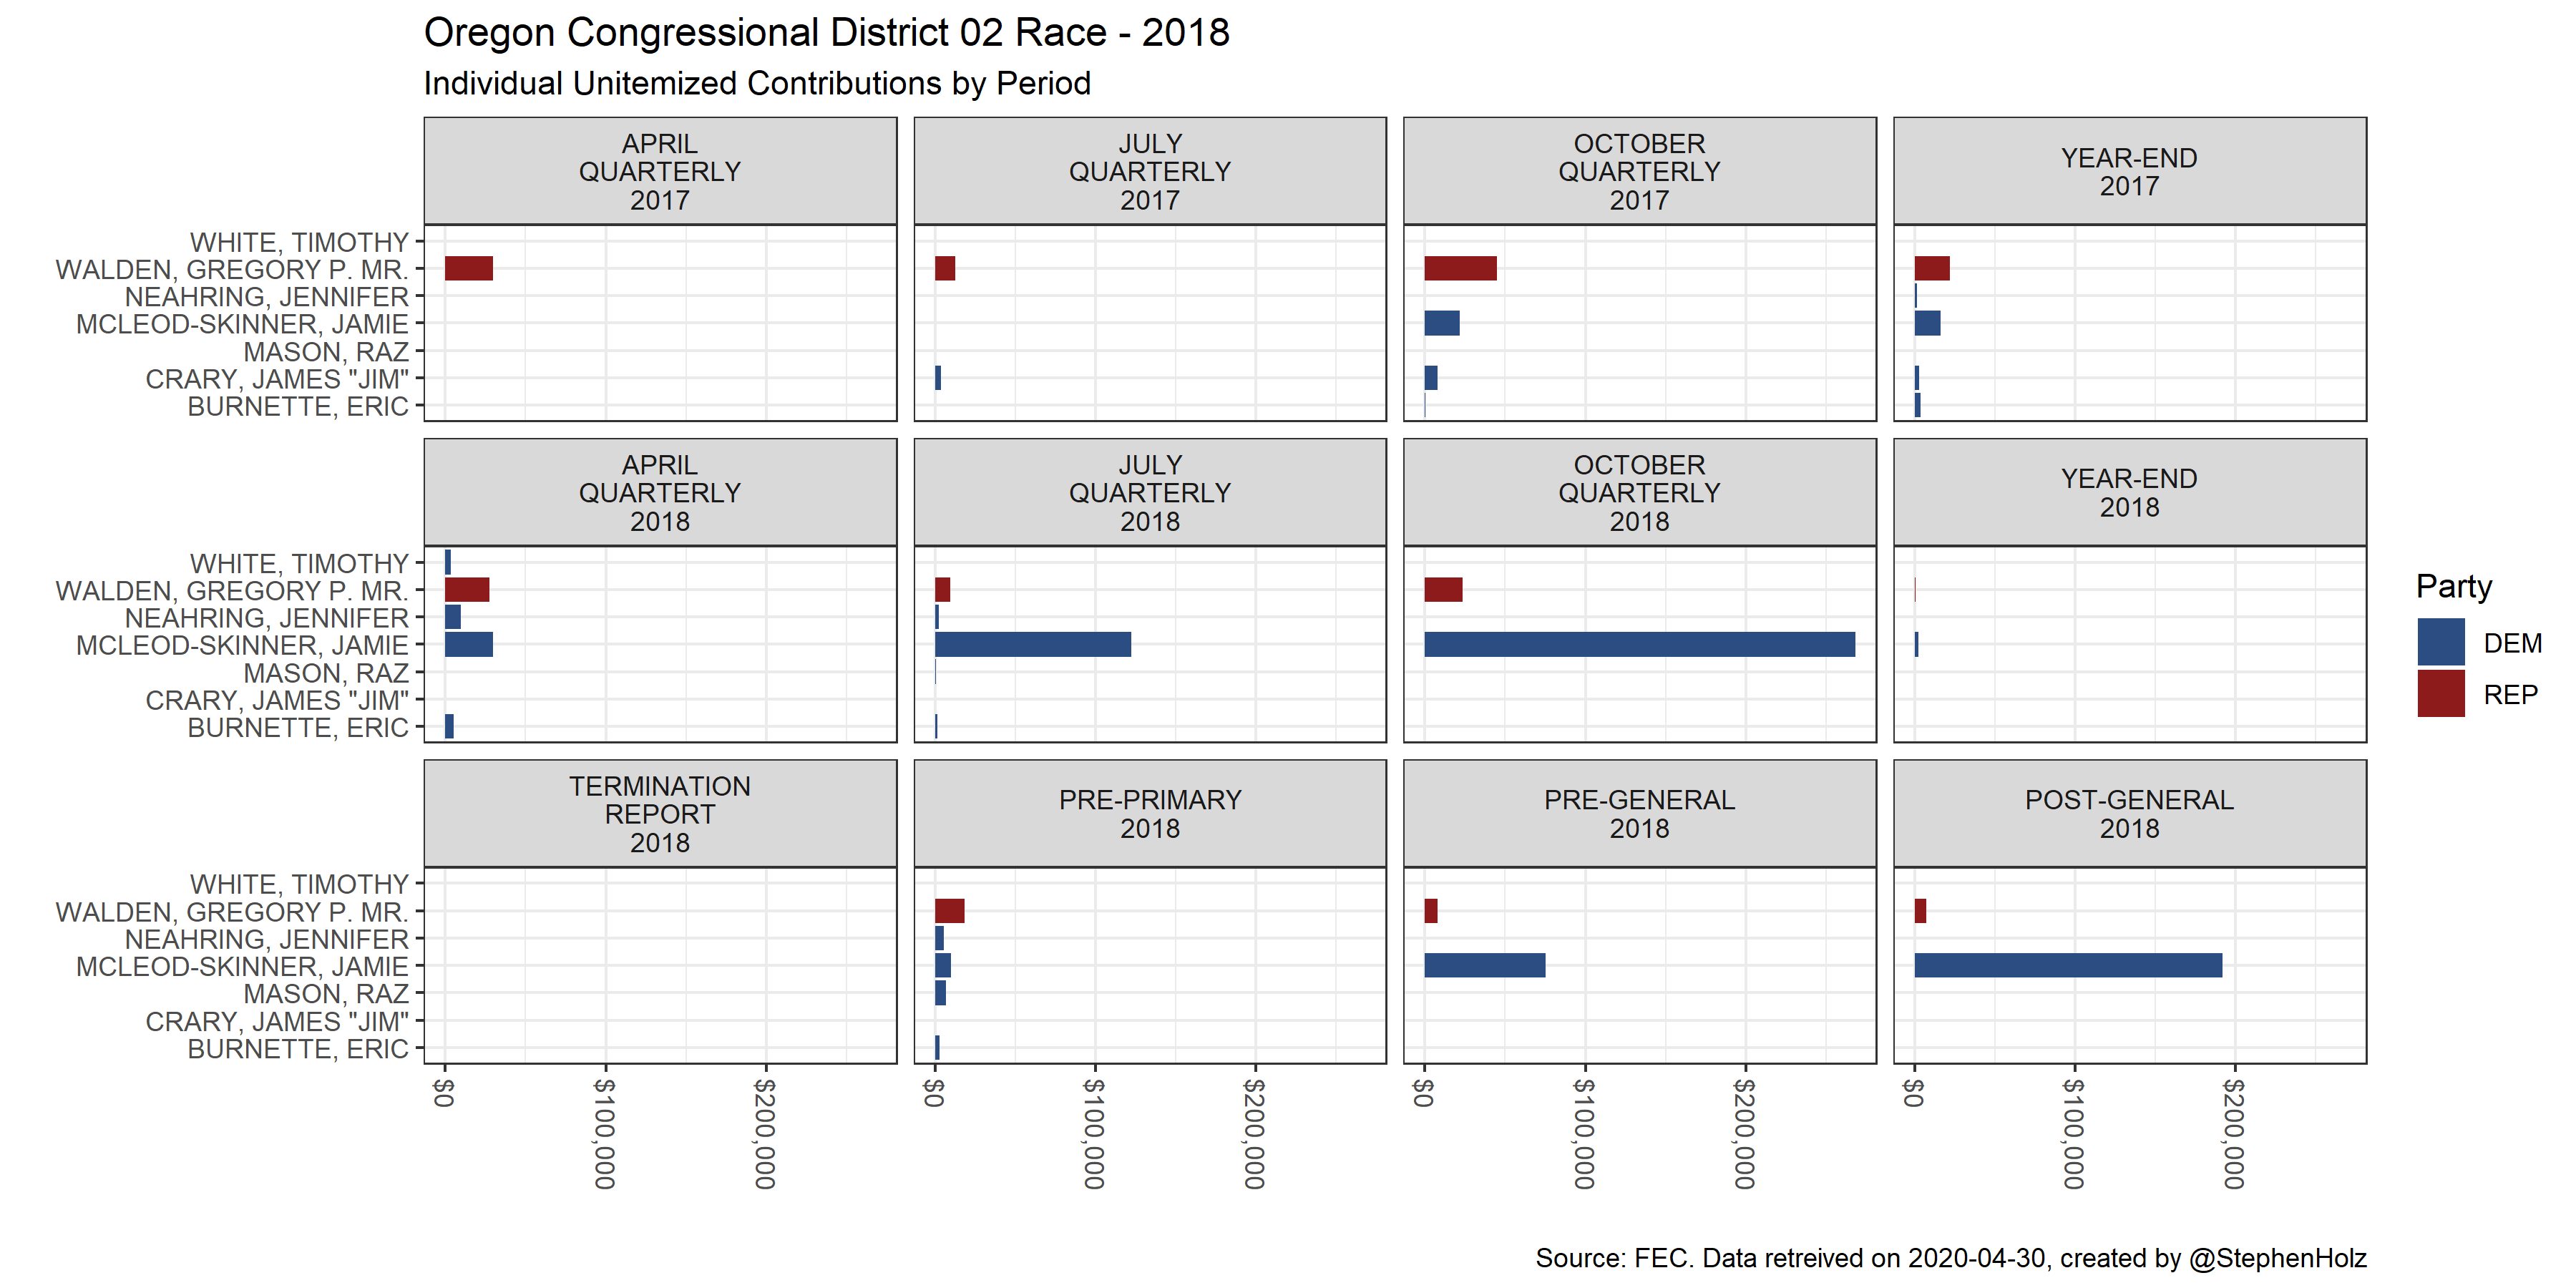Click the subtitle Individual Unitemized Contributions by Period

pyautogui.click(x=757, y=83)
